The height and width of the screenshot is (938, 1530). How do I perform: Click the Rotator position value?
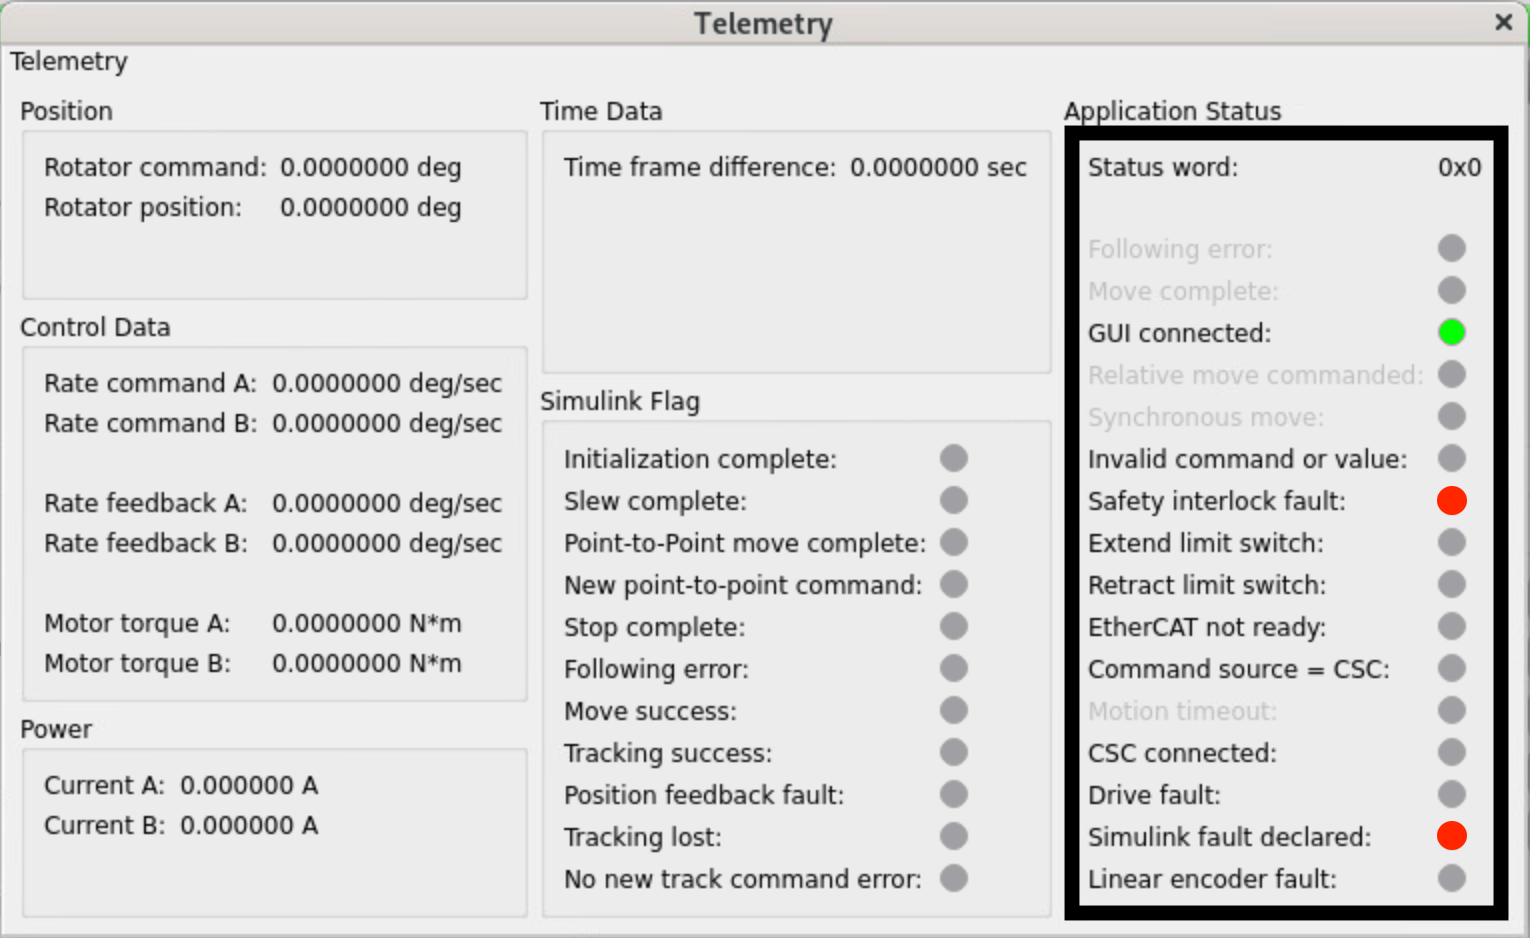pyautogui.click(x=370, y=208)
